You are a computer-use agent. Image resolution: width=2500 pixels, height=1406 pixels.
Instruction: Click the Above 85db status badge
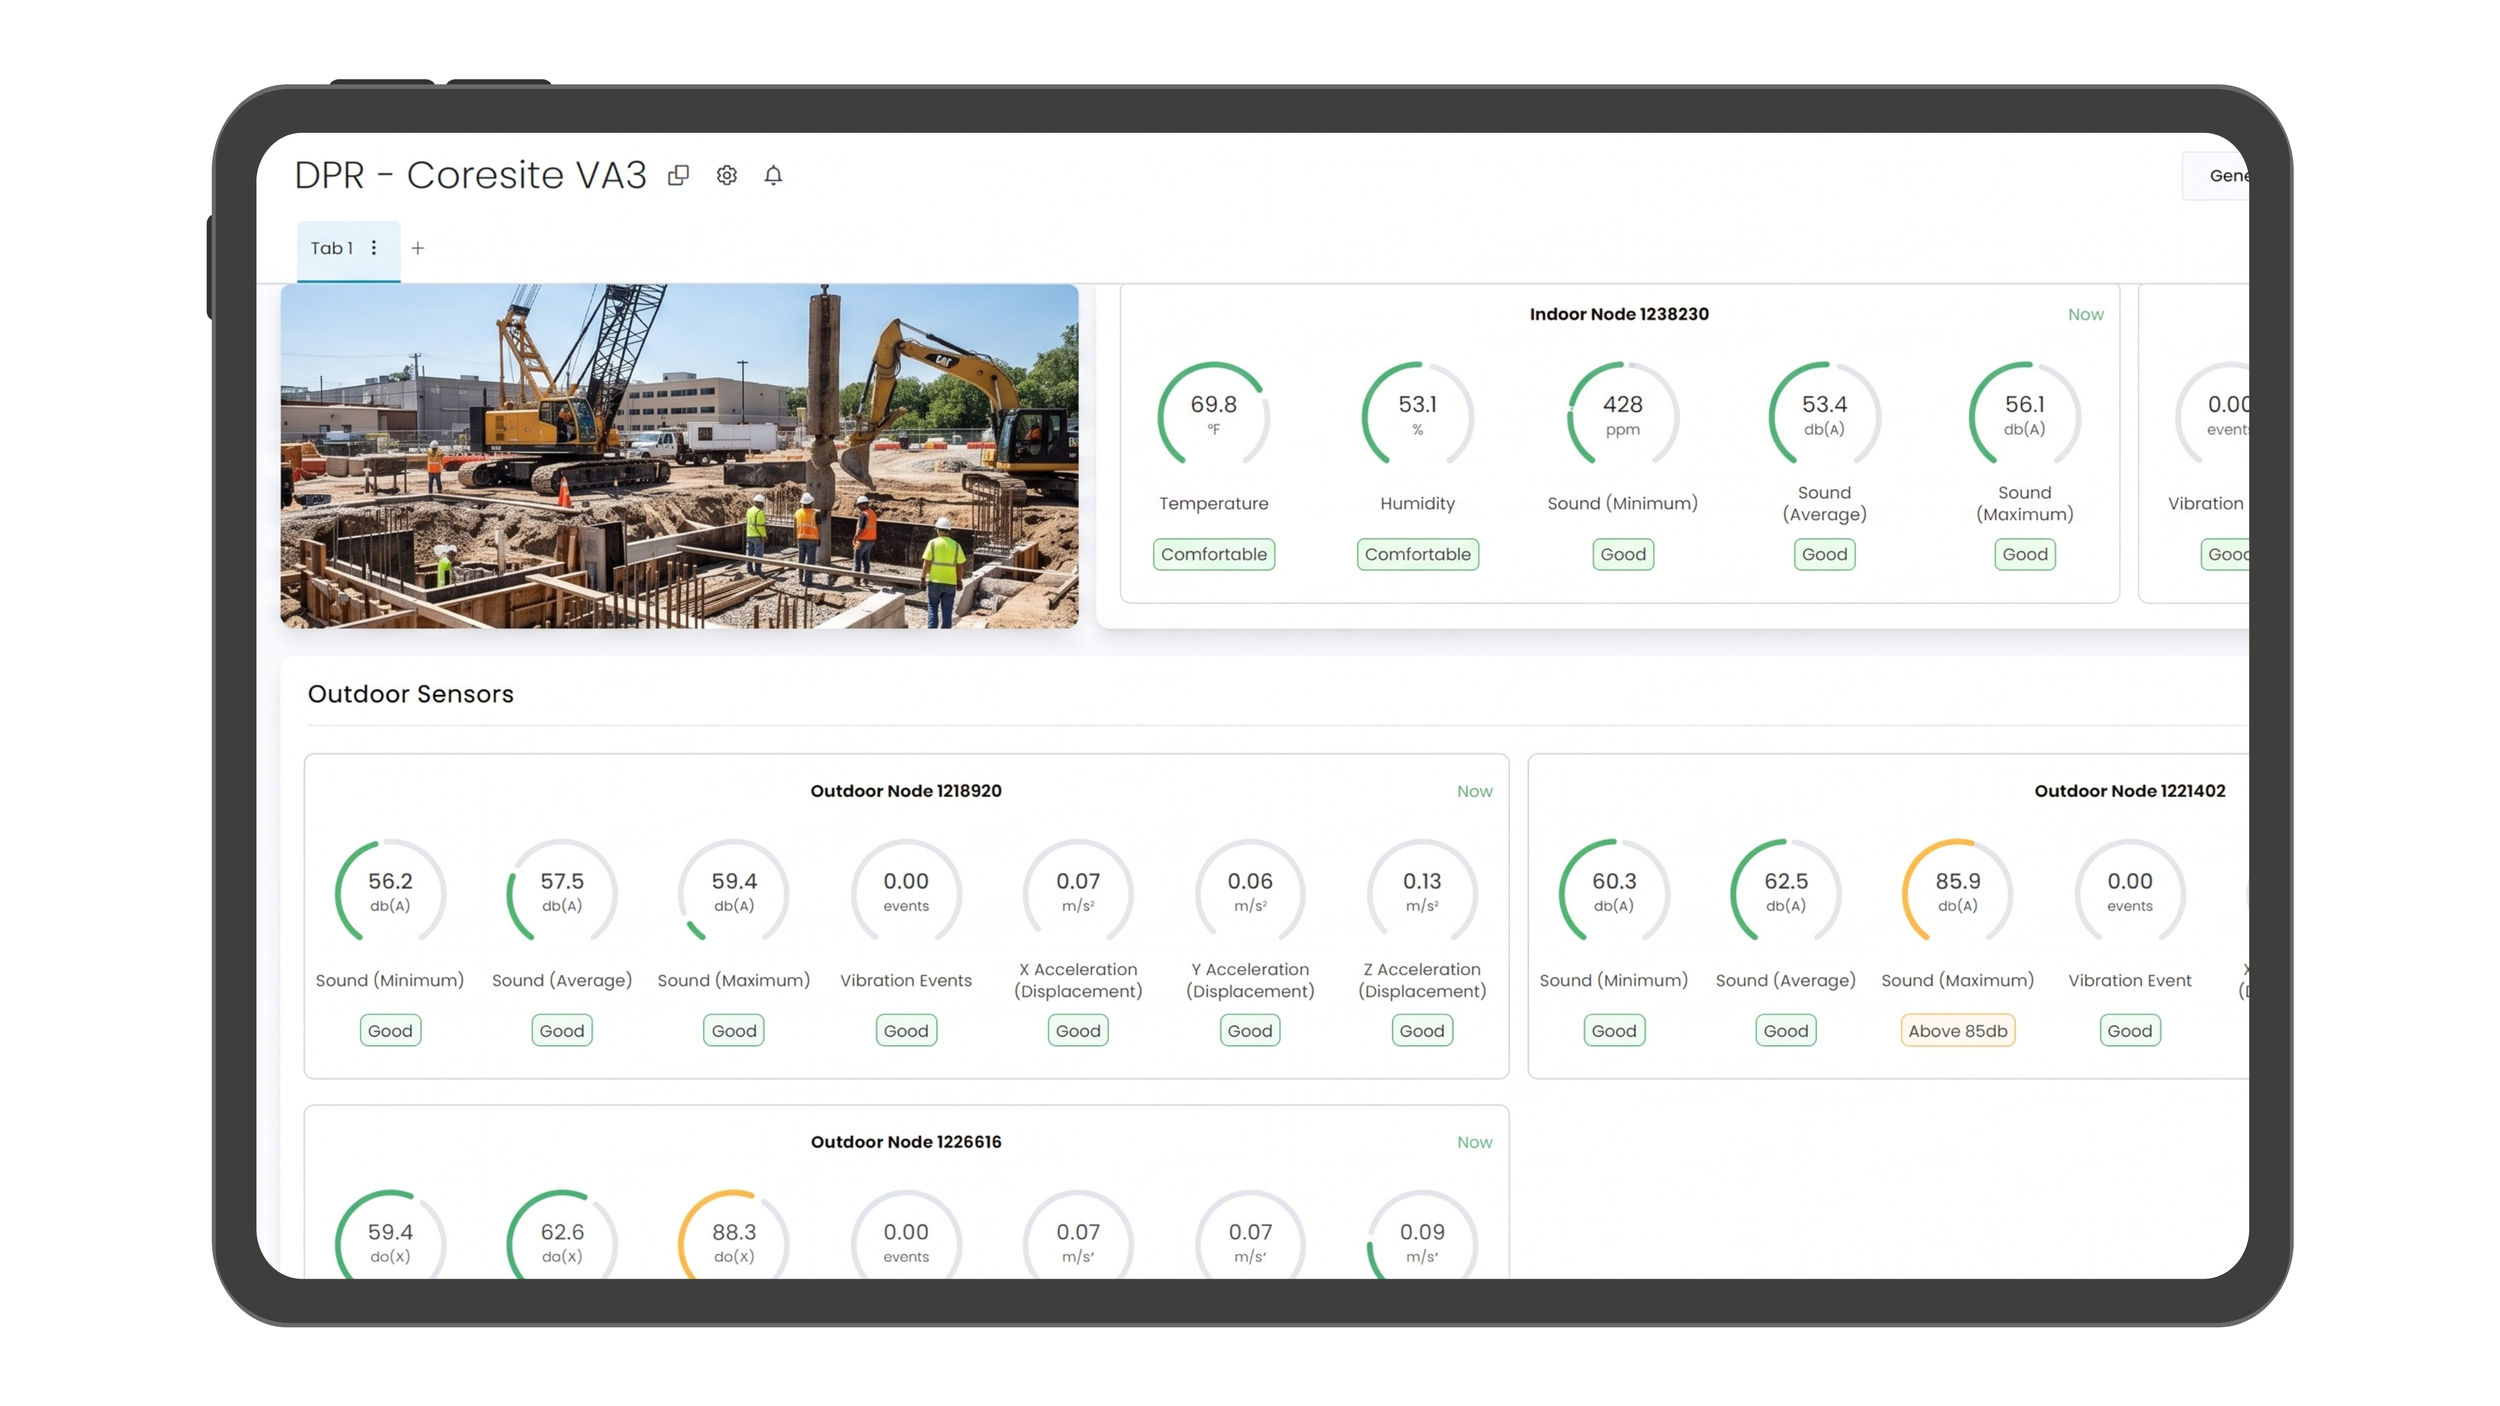pos(1957,1030)
